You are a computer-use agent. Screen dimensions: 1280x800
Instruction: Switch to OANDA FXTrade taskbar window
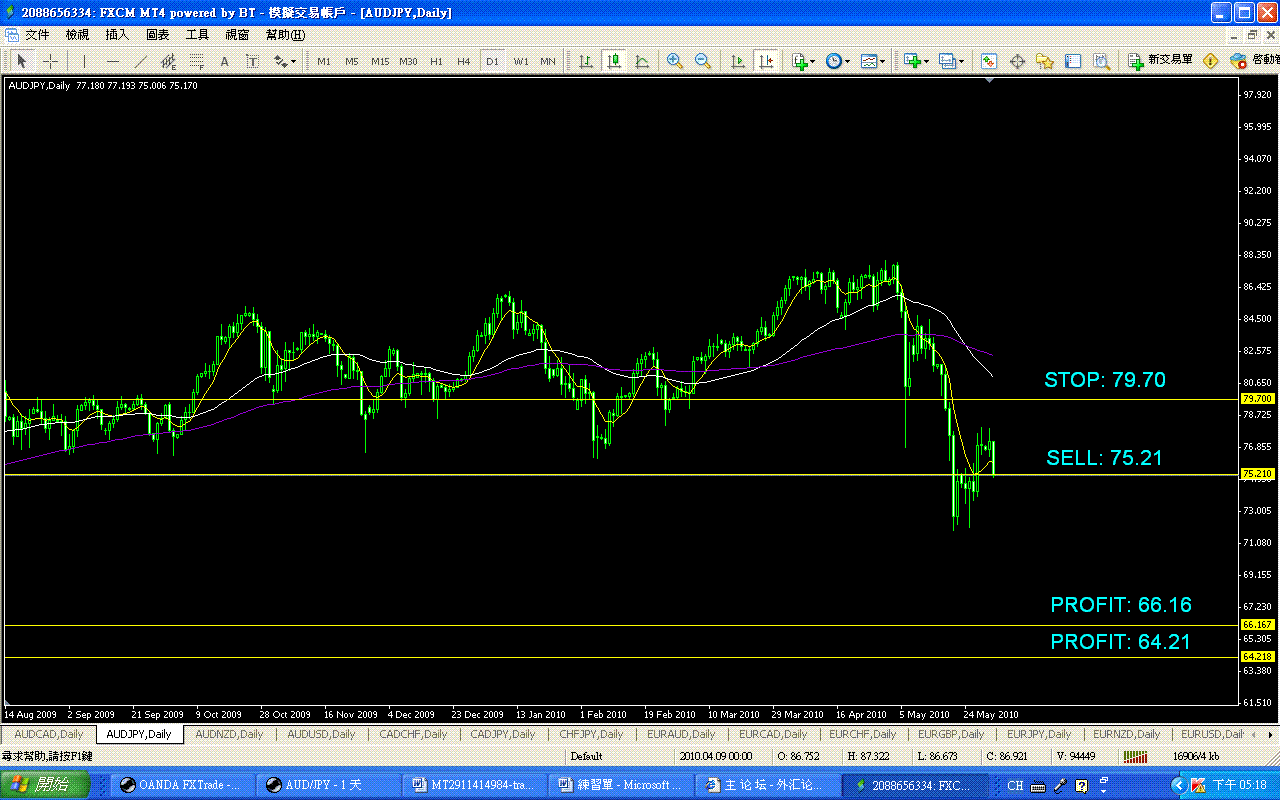tap(182, 785)
